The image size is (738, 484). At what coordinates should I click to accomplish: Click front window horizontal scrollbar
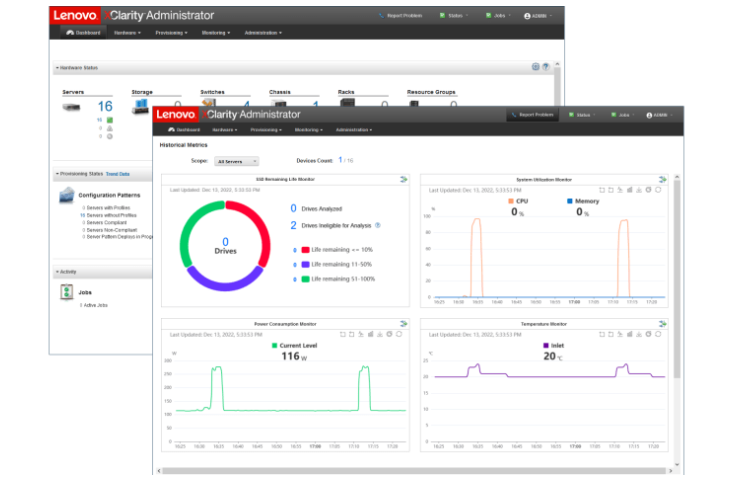(414, 471)
